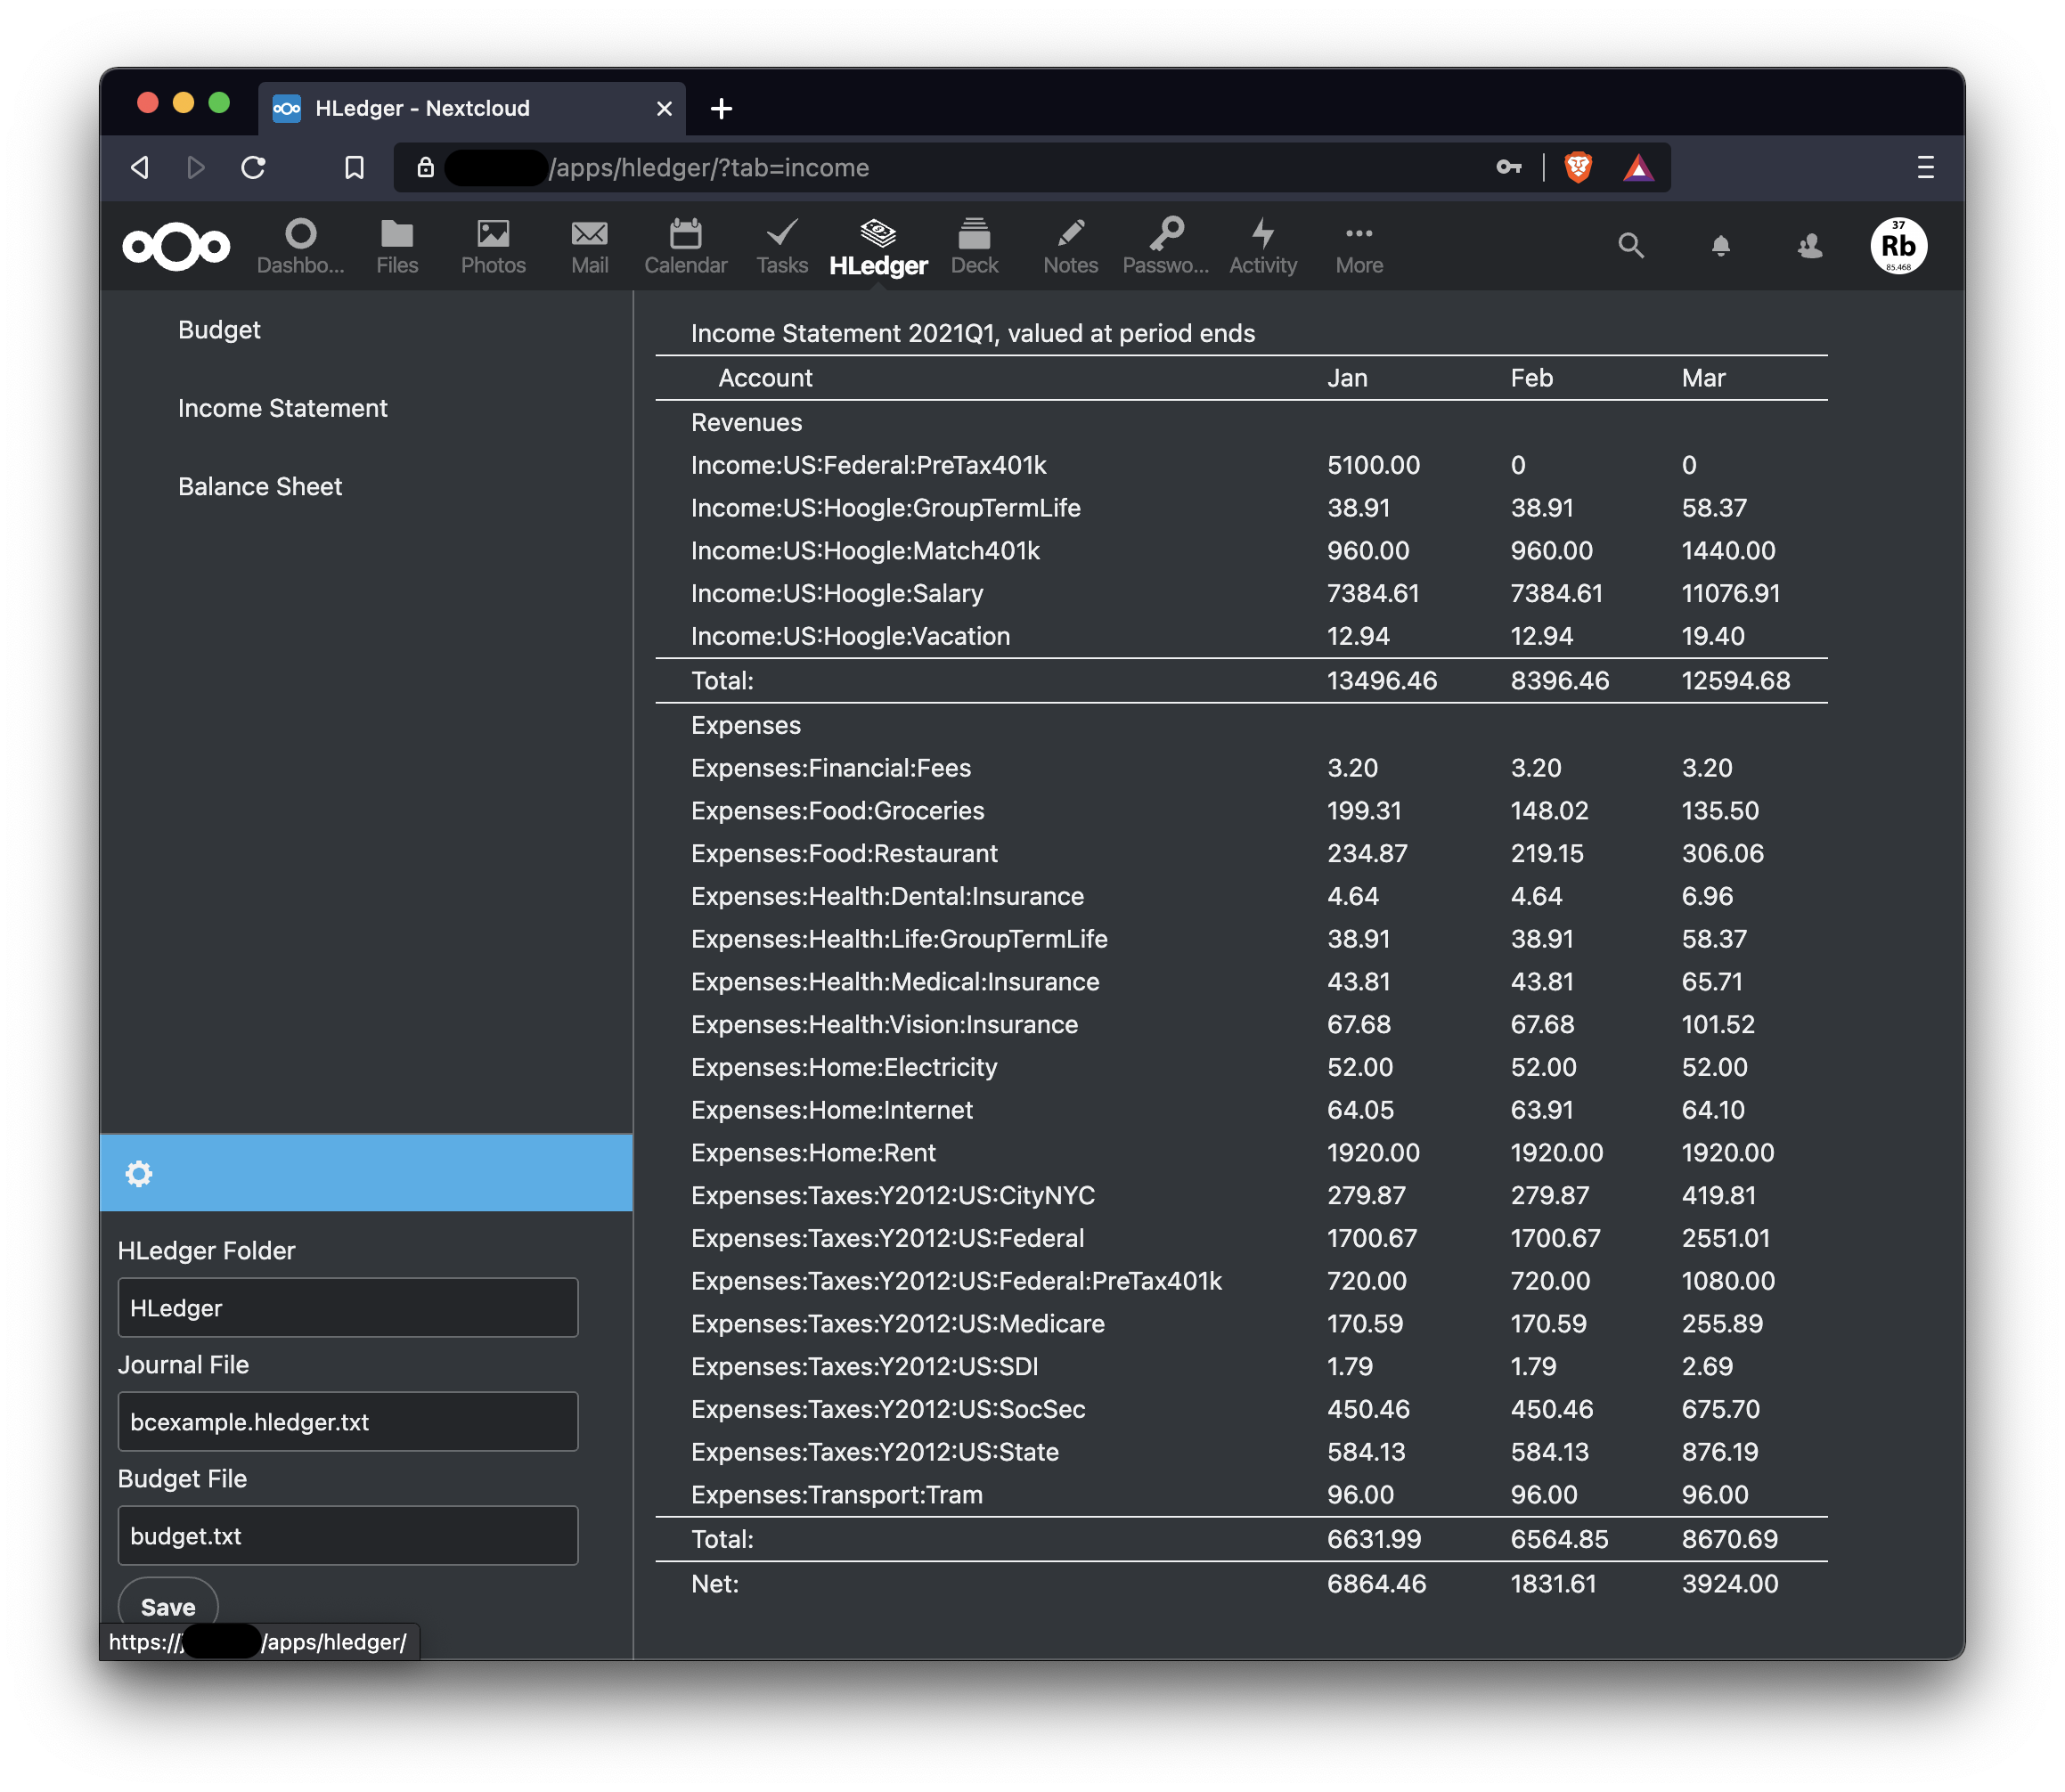
Task: Switch to the Balance Sheet report
Action: coord(260,487)
